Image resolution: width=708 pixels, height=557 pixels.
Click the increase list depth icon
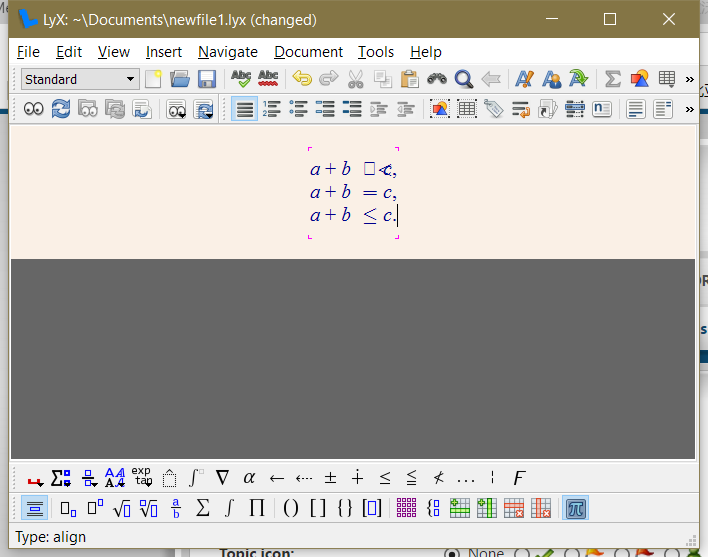pyautogui.click(x=379, y=109)
